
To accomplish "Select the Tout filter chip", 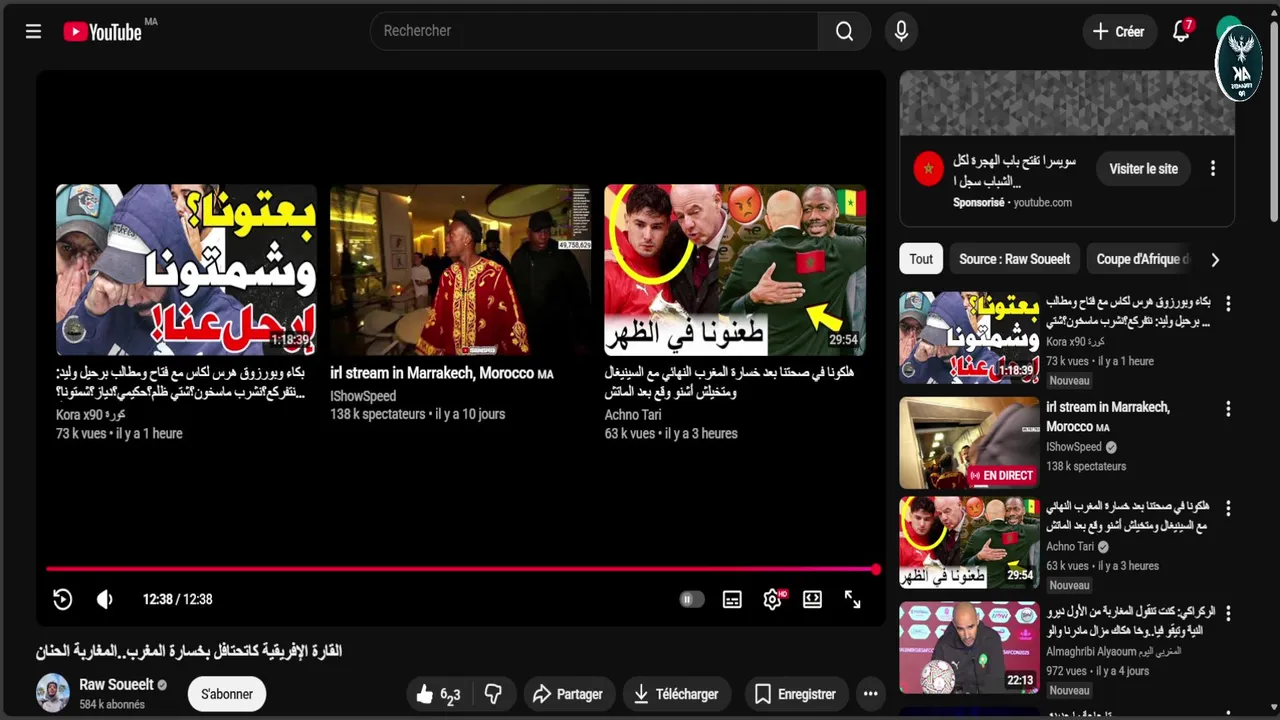I will tap(921, 259).
